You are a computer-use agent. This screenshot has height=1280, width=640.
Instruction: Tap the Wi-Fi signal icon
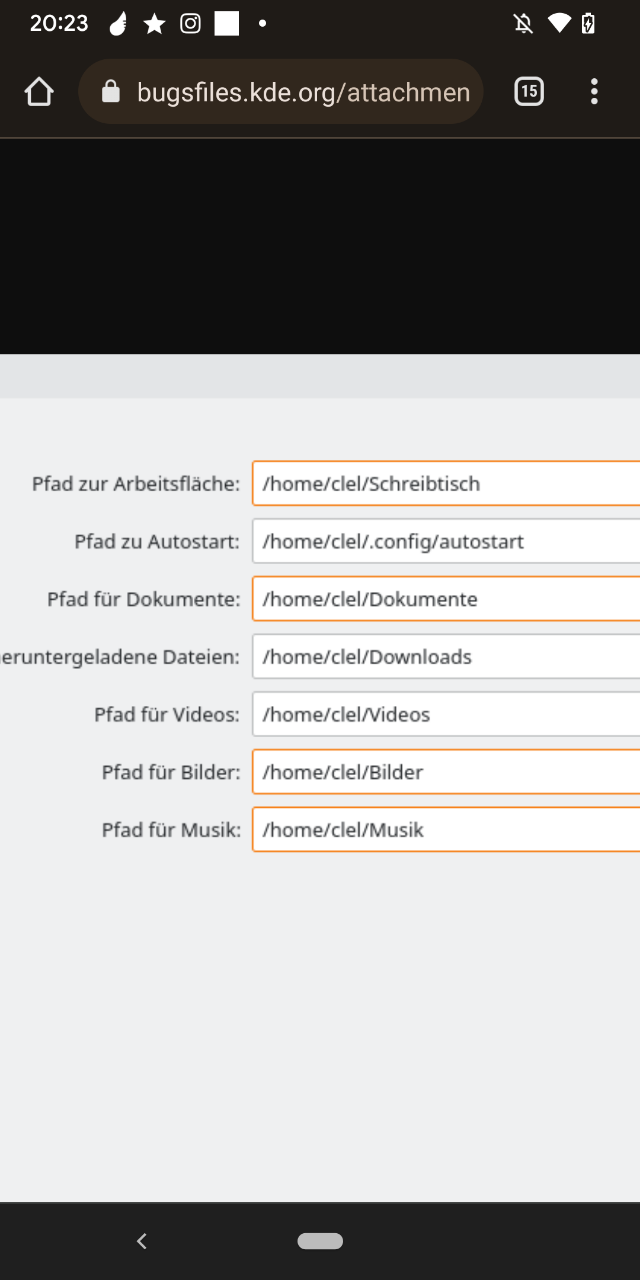click(x=559, y=24)
